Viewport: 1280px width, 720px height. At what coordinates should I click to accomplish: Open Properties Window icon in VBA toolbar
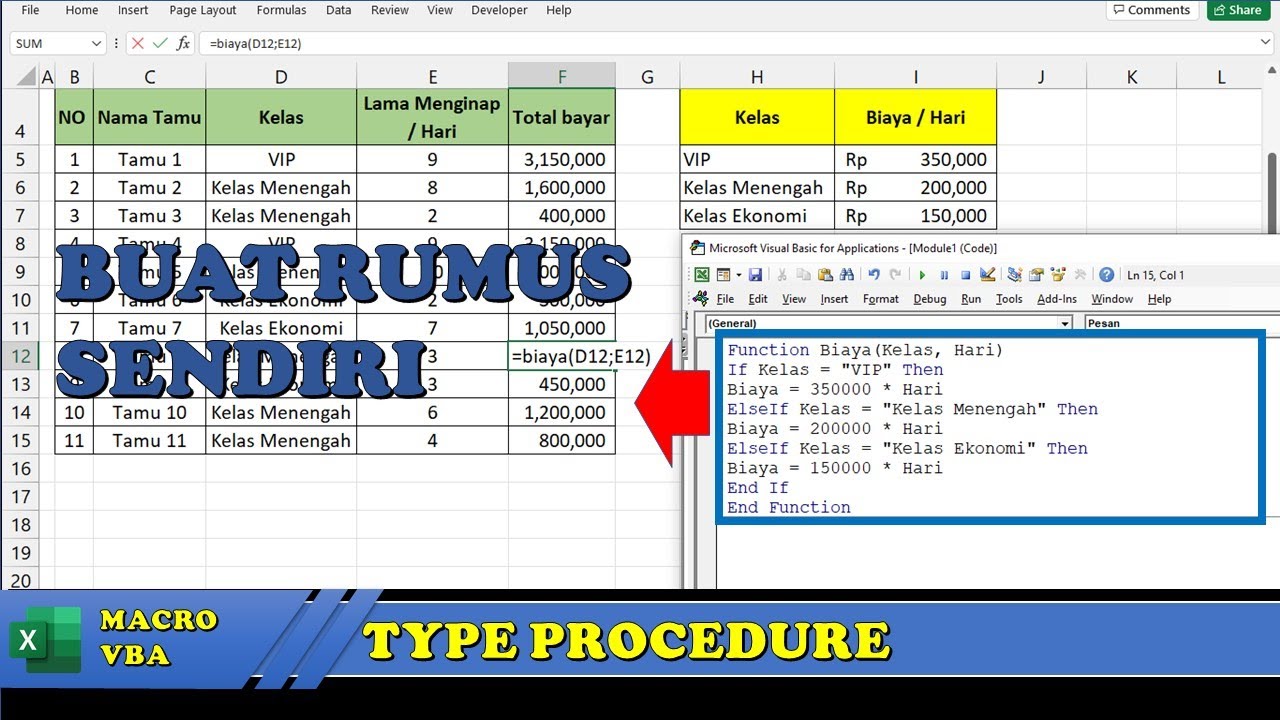click(1036, 275)
